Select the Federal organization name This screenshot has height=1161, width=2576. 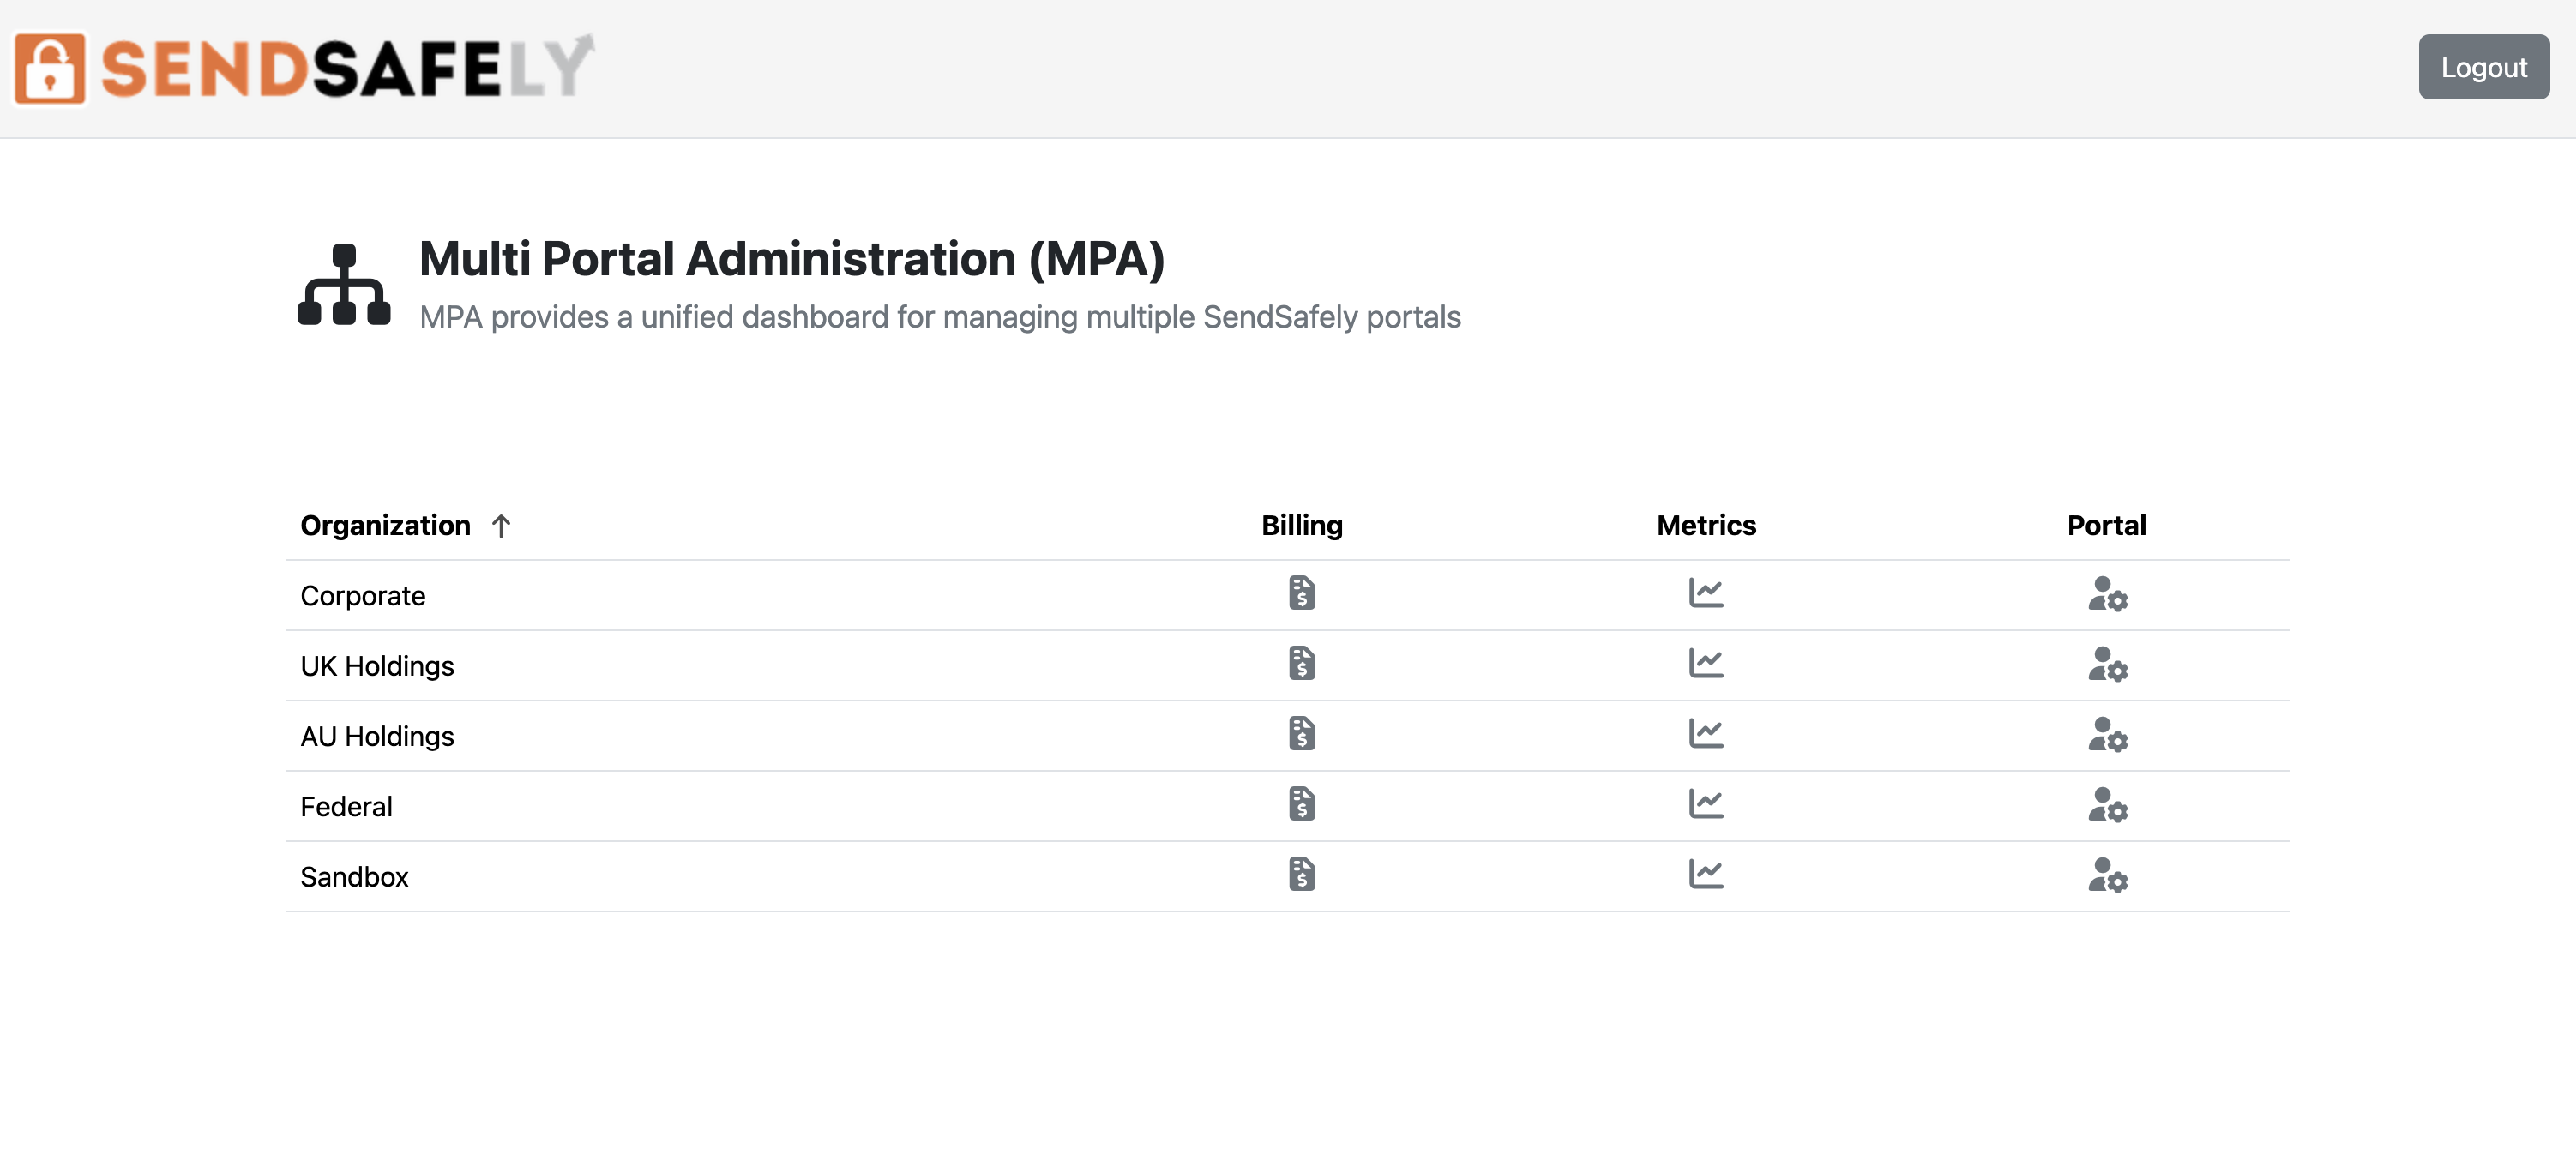pos(346,807)
